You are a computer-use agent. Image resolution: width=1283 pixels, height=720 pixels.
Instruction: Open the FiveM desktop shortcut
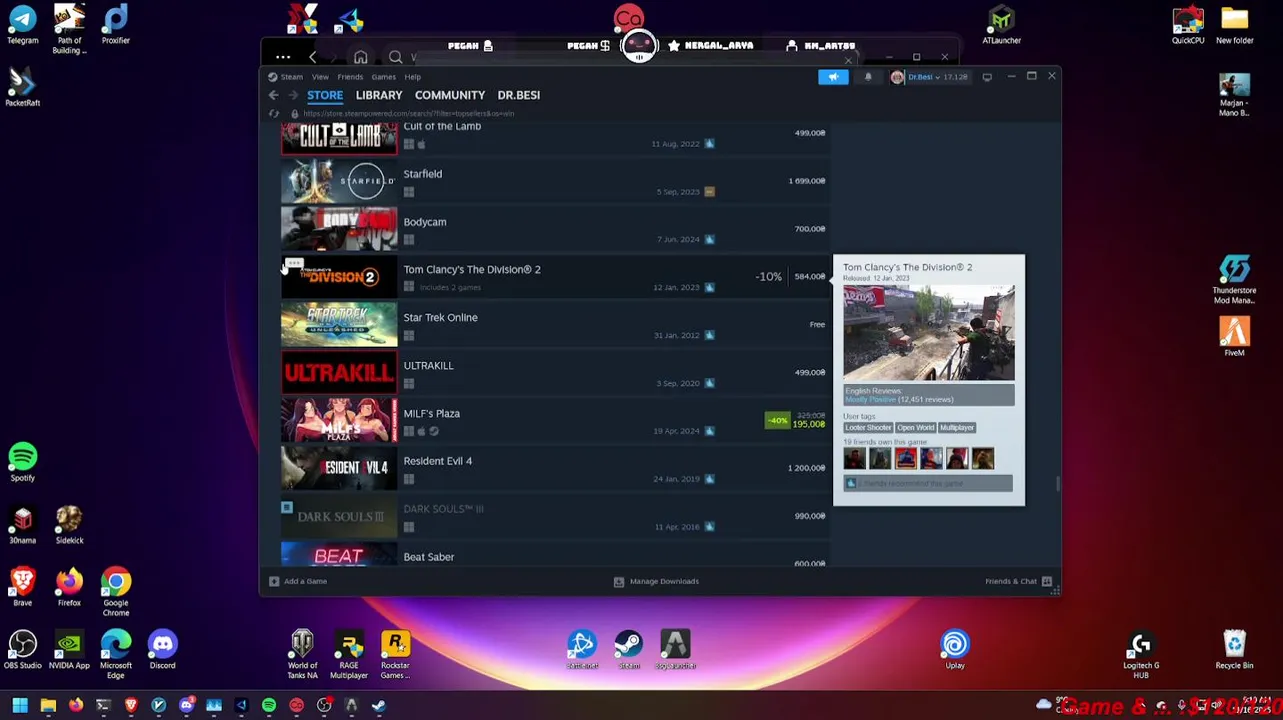(1234, 337)
